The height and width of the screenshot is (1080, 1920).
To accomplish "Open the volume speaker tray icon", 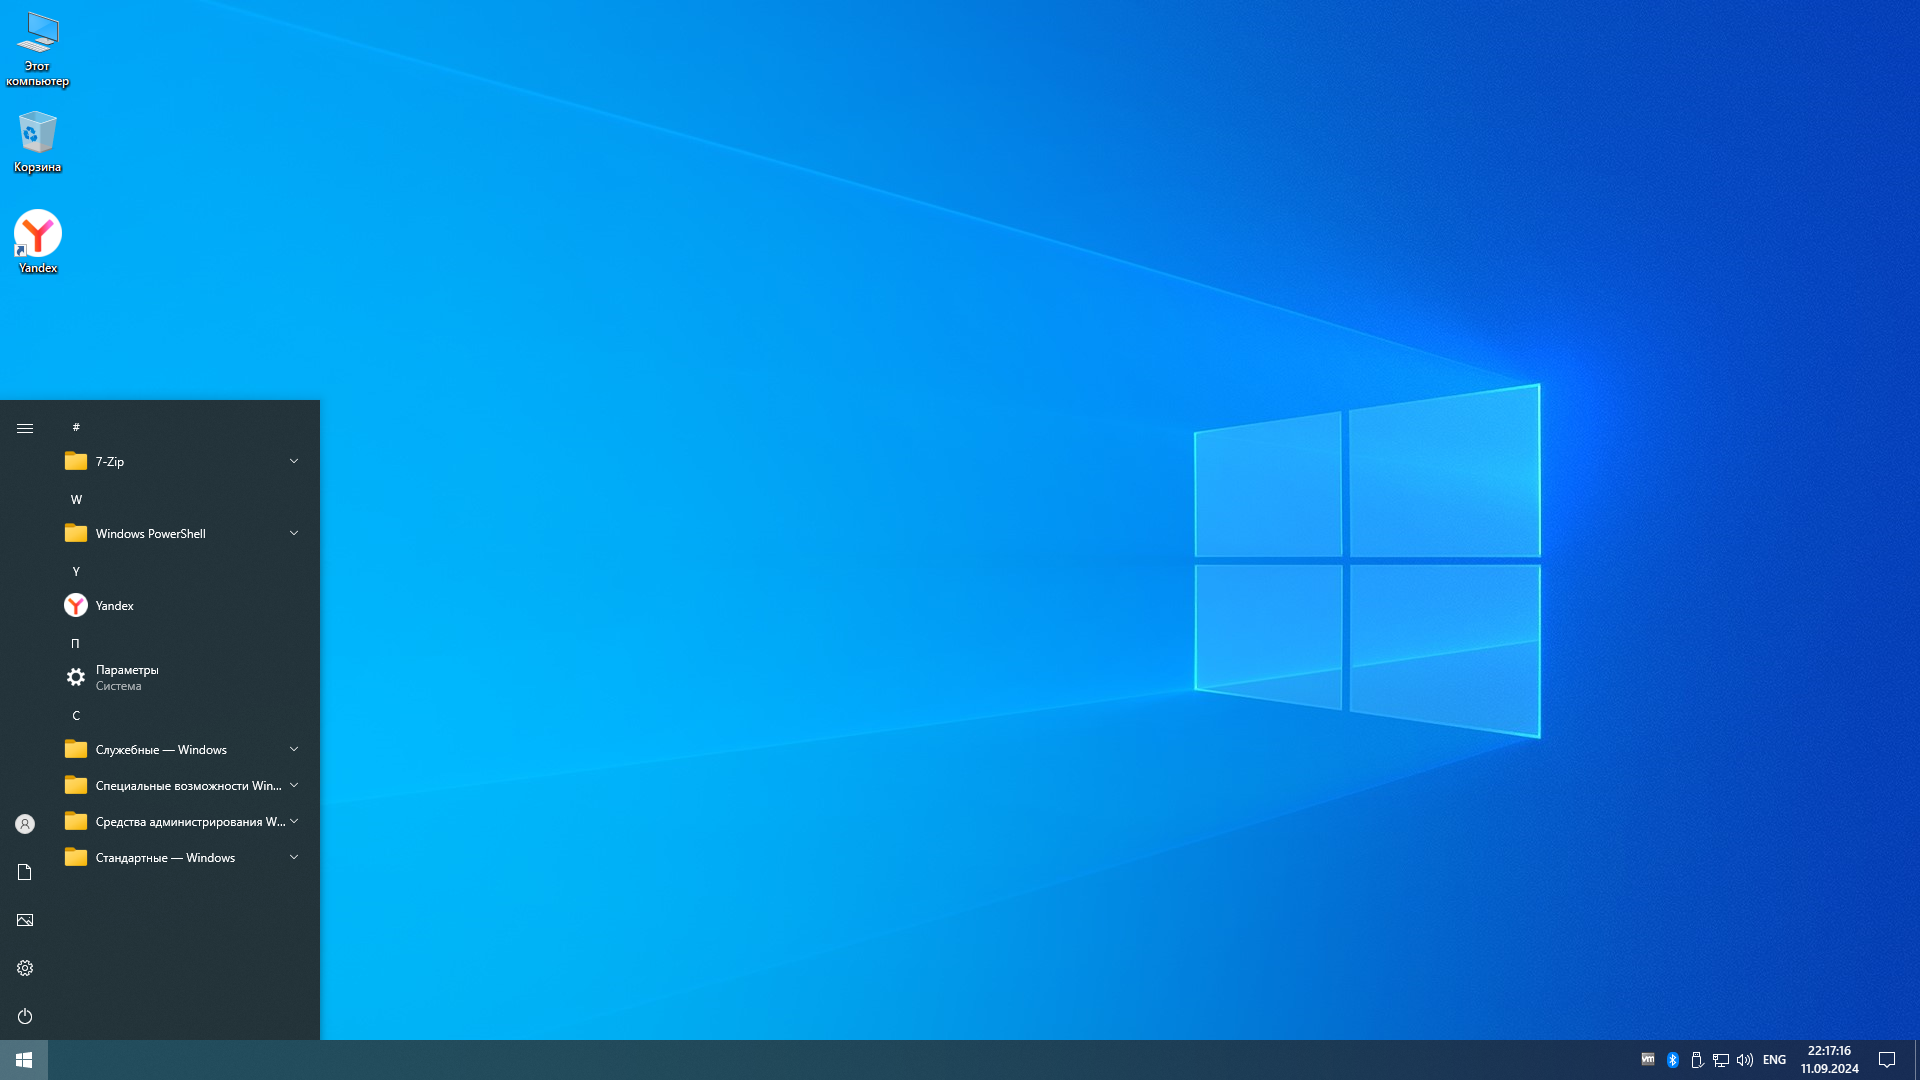I will coord(1745,1060).
